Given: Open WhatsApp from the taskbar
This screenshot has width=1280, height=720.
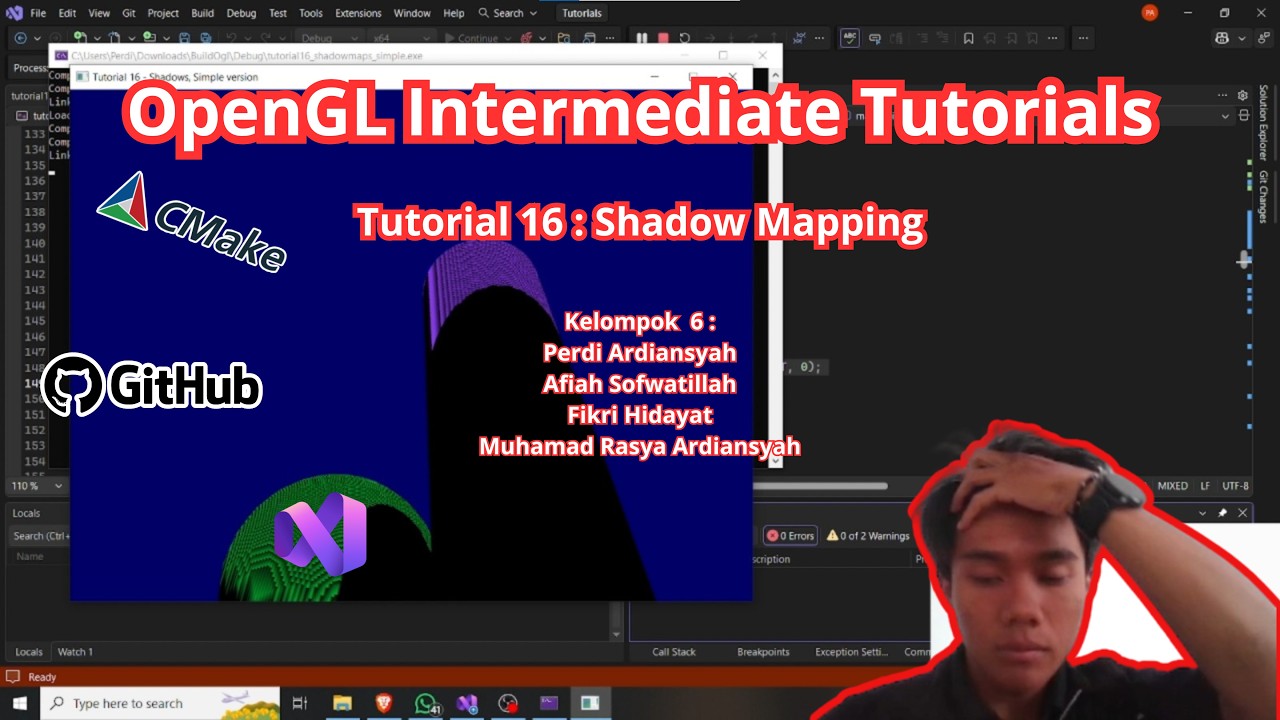Looking at the screenshot, I should (x=426, y=703).
